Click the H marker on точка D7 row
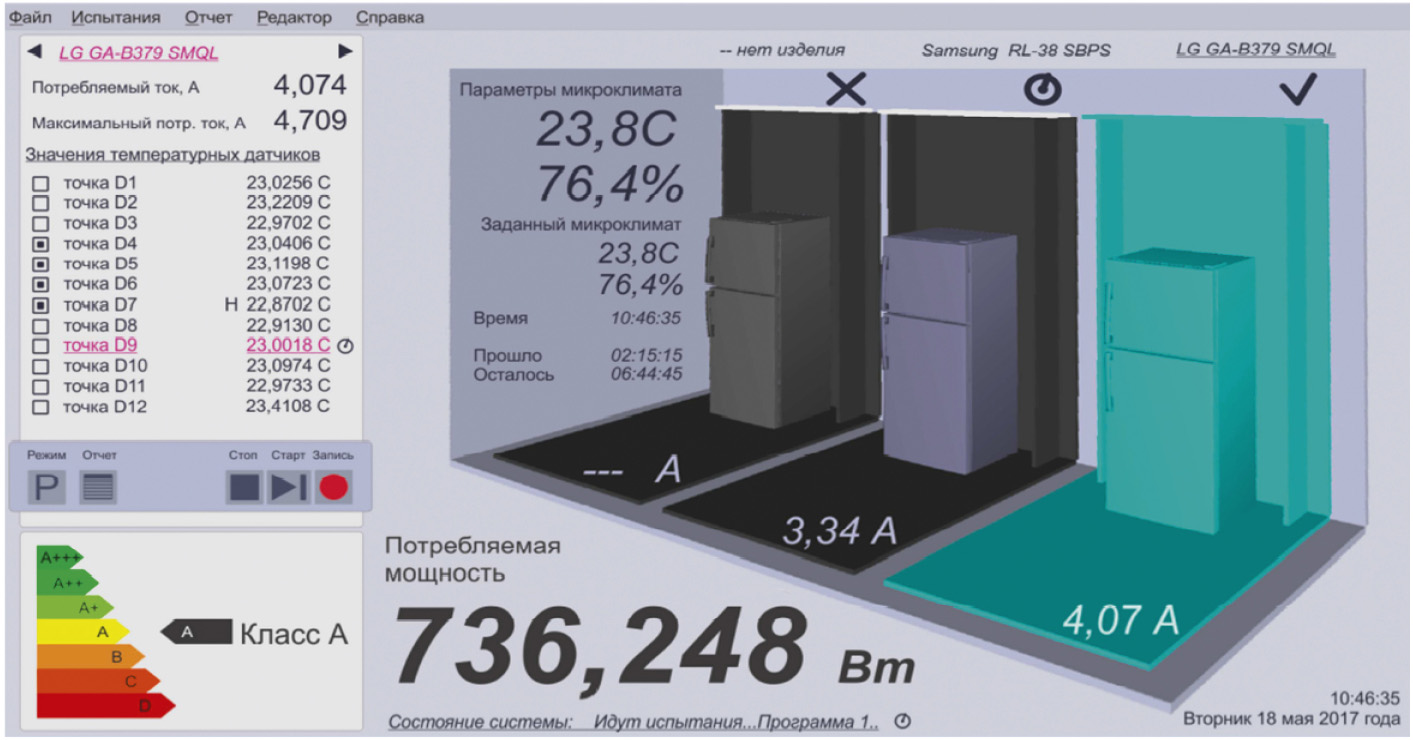This screenshot has height=740, width=1413. click(x=232, y=305)
